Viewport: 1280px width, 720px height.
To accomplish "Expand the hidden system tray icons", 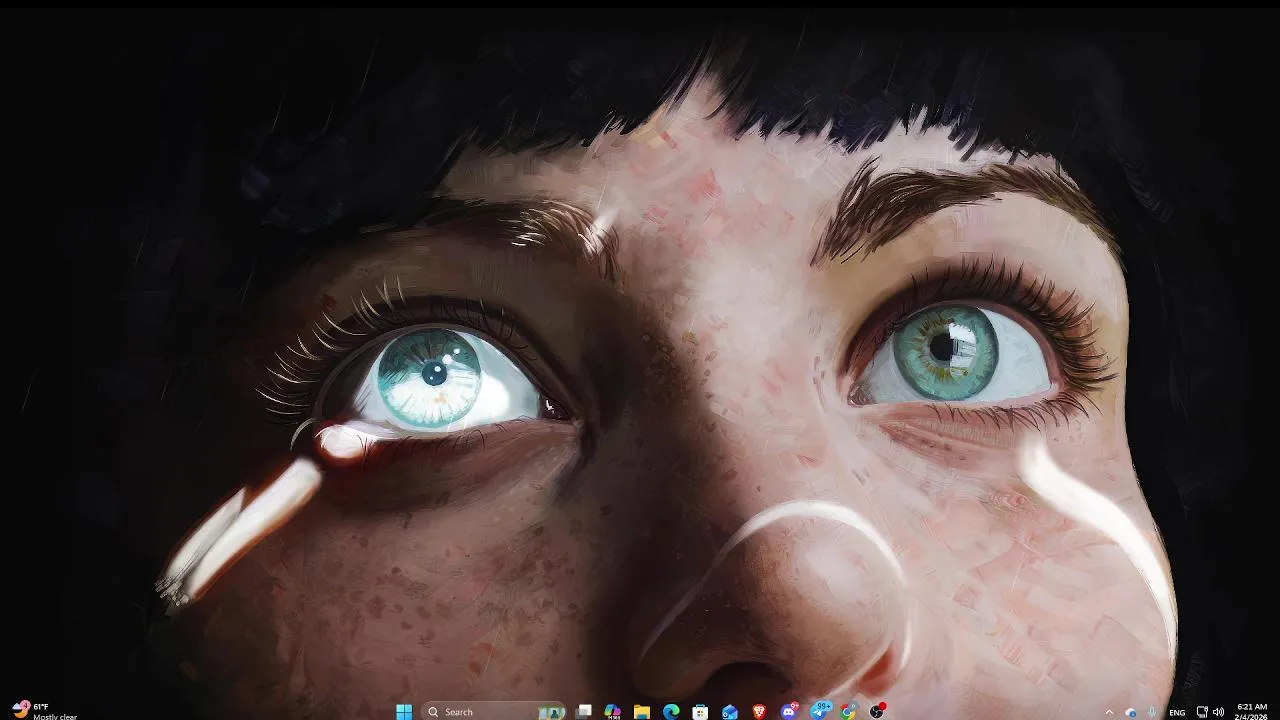I will coord(1108,712).
